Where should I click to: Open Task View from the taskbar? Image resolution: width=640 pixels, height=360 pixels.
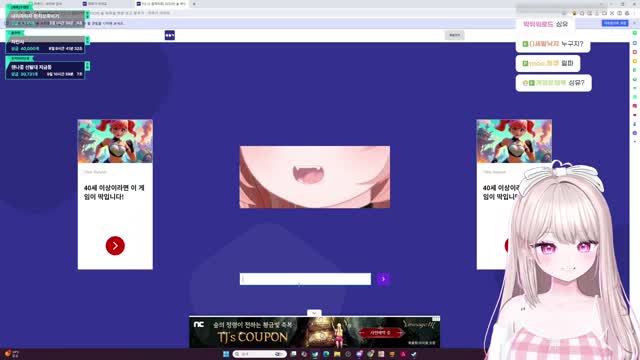(x=293, y=354)
